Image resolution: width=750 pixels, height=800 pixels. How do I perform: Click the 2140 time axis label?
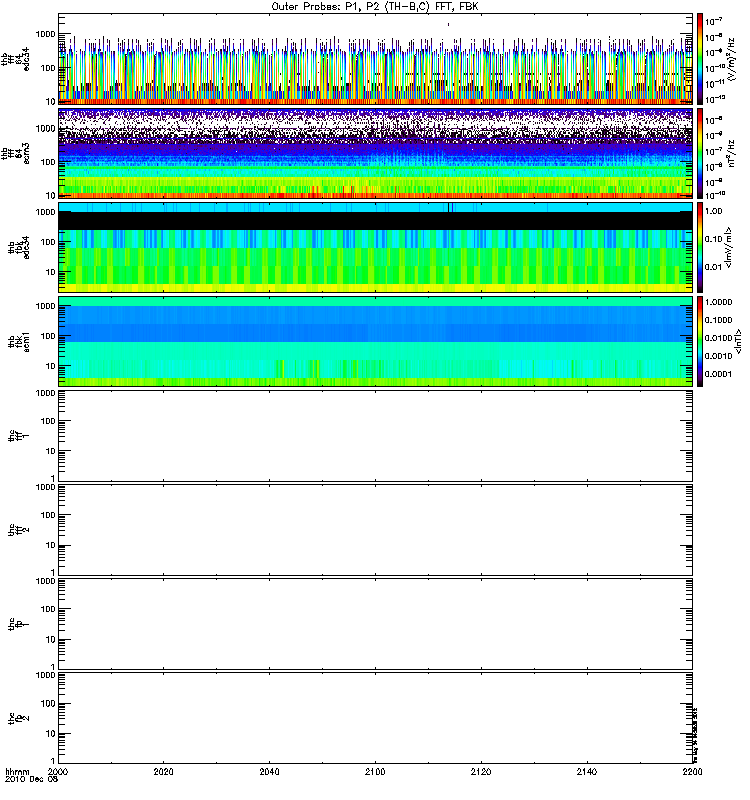pos(587,771)
